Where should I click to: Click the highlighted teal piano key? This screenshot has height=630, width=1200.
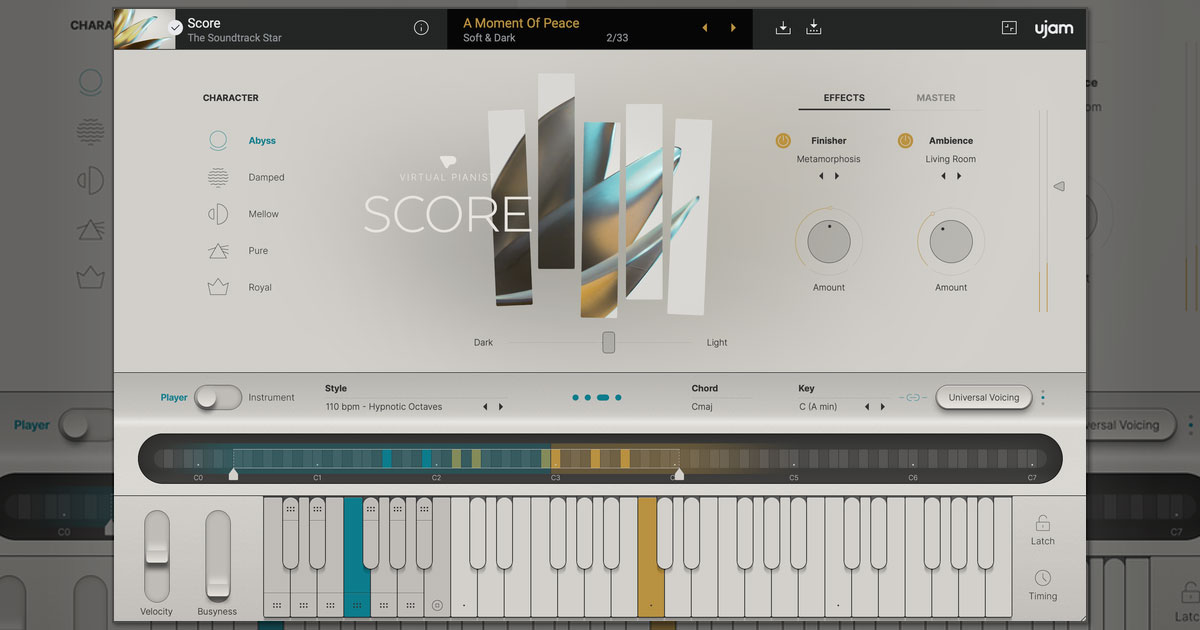(x=356, y=557)
